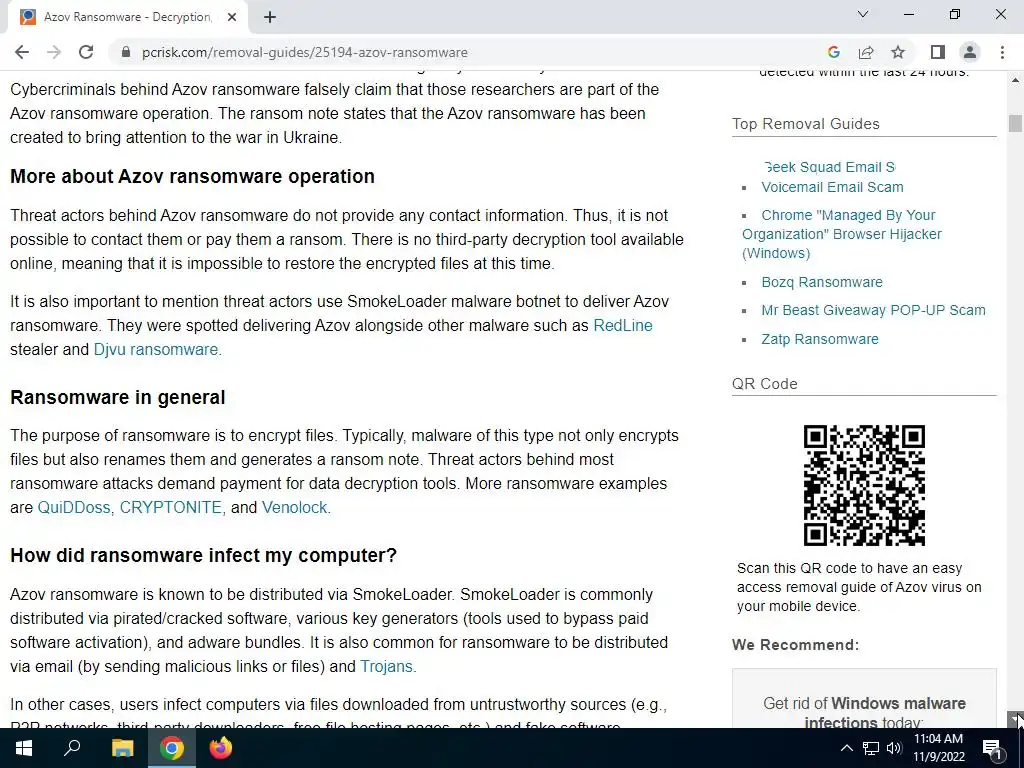Open the Djvu ransomware link

pyautogui.click(x=155, y=349)
